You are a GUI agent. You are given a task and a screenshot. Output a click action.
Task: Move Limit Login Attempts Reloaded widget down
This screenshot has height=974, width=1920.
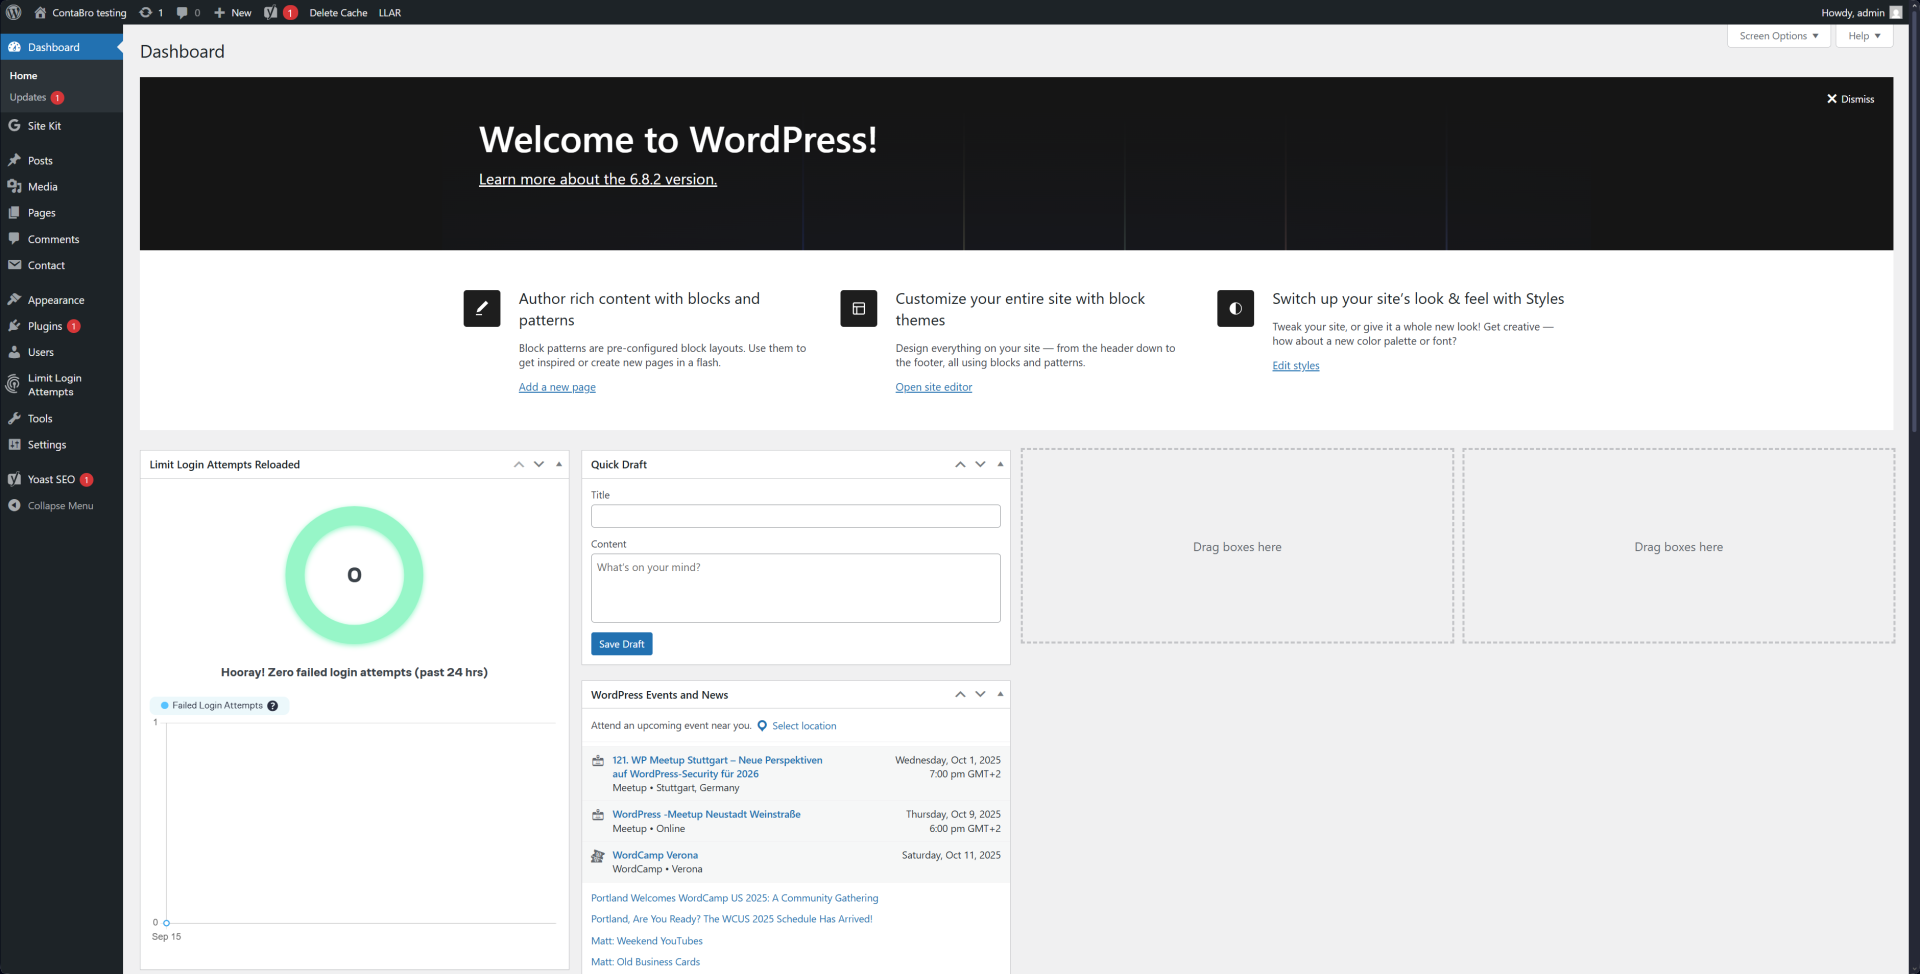pyautogui.click(x=539, y=465)
